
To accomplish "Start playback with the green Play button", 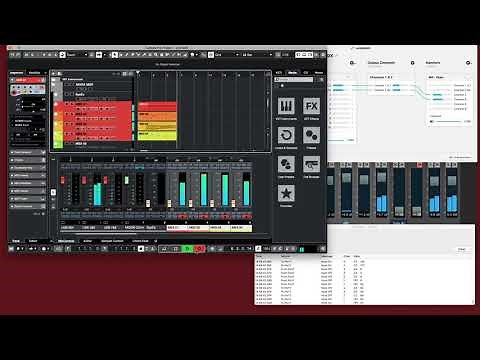I will click(x=187, y=249).
